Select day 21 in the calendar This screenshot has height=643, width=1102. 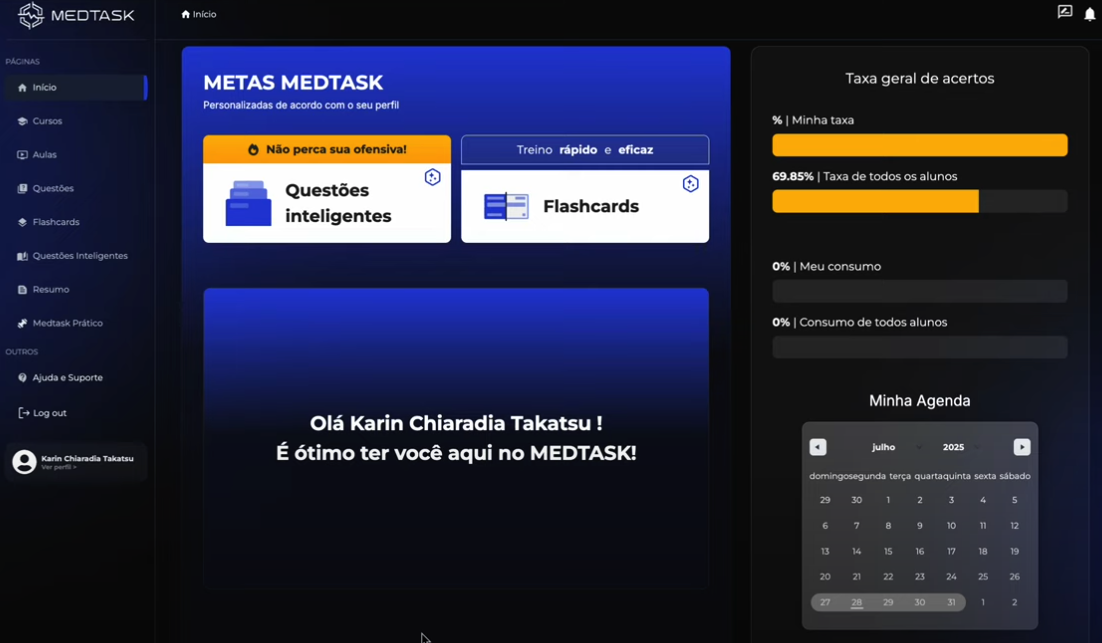tap(857, 577)
